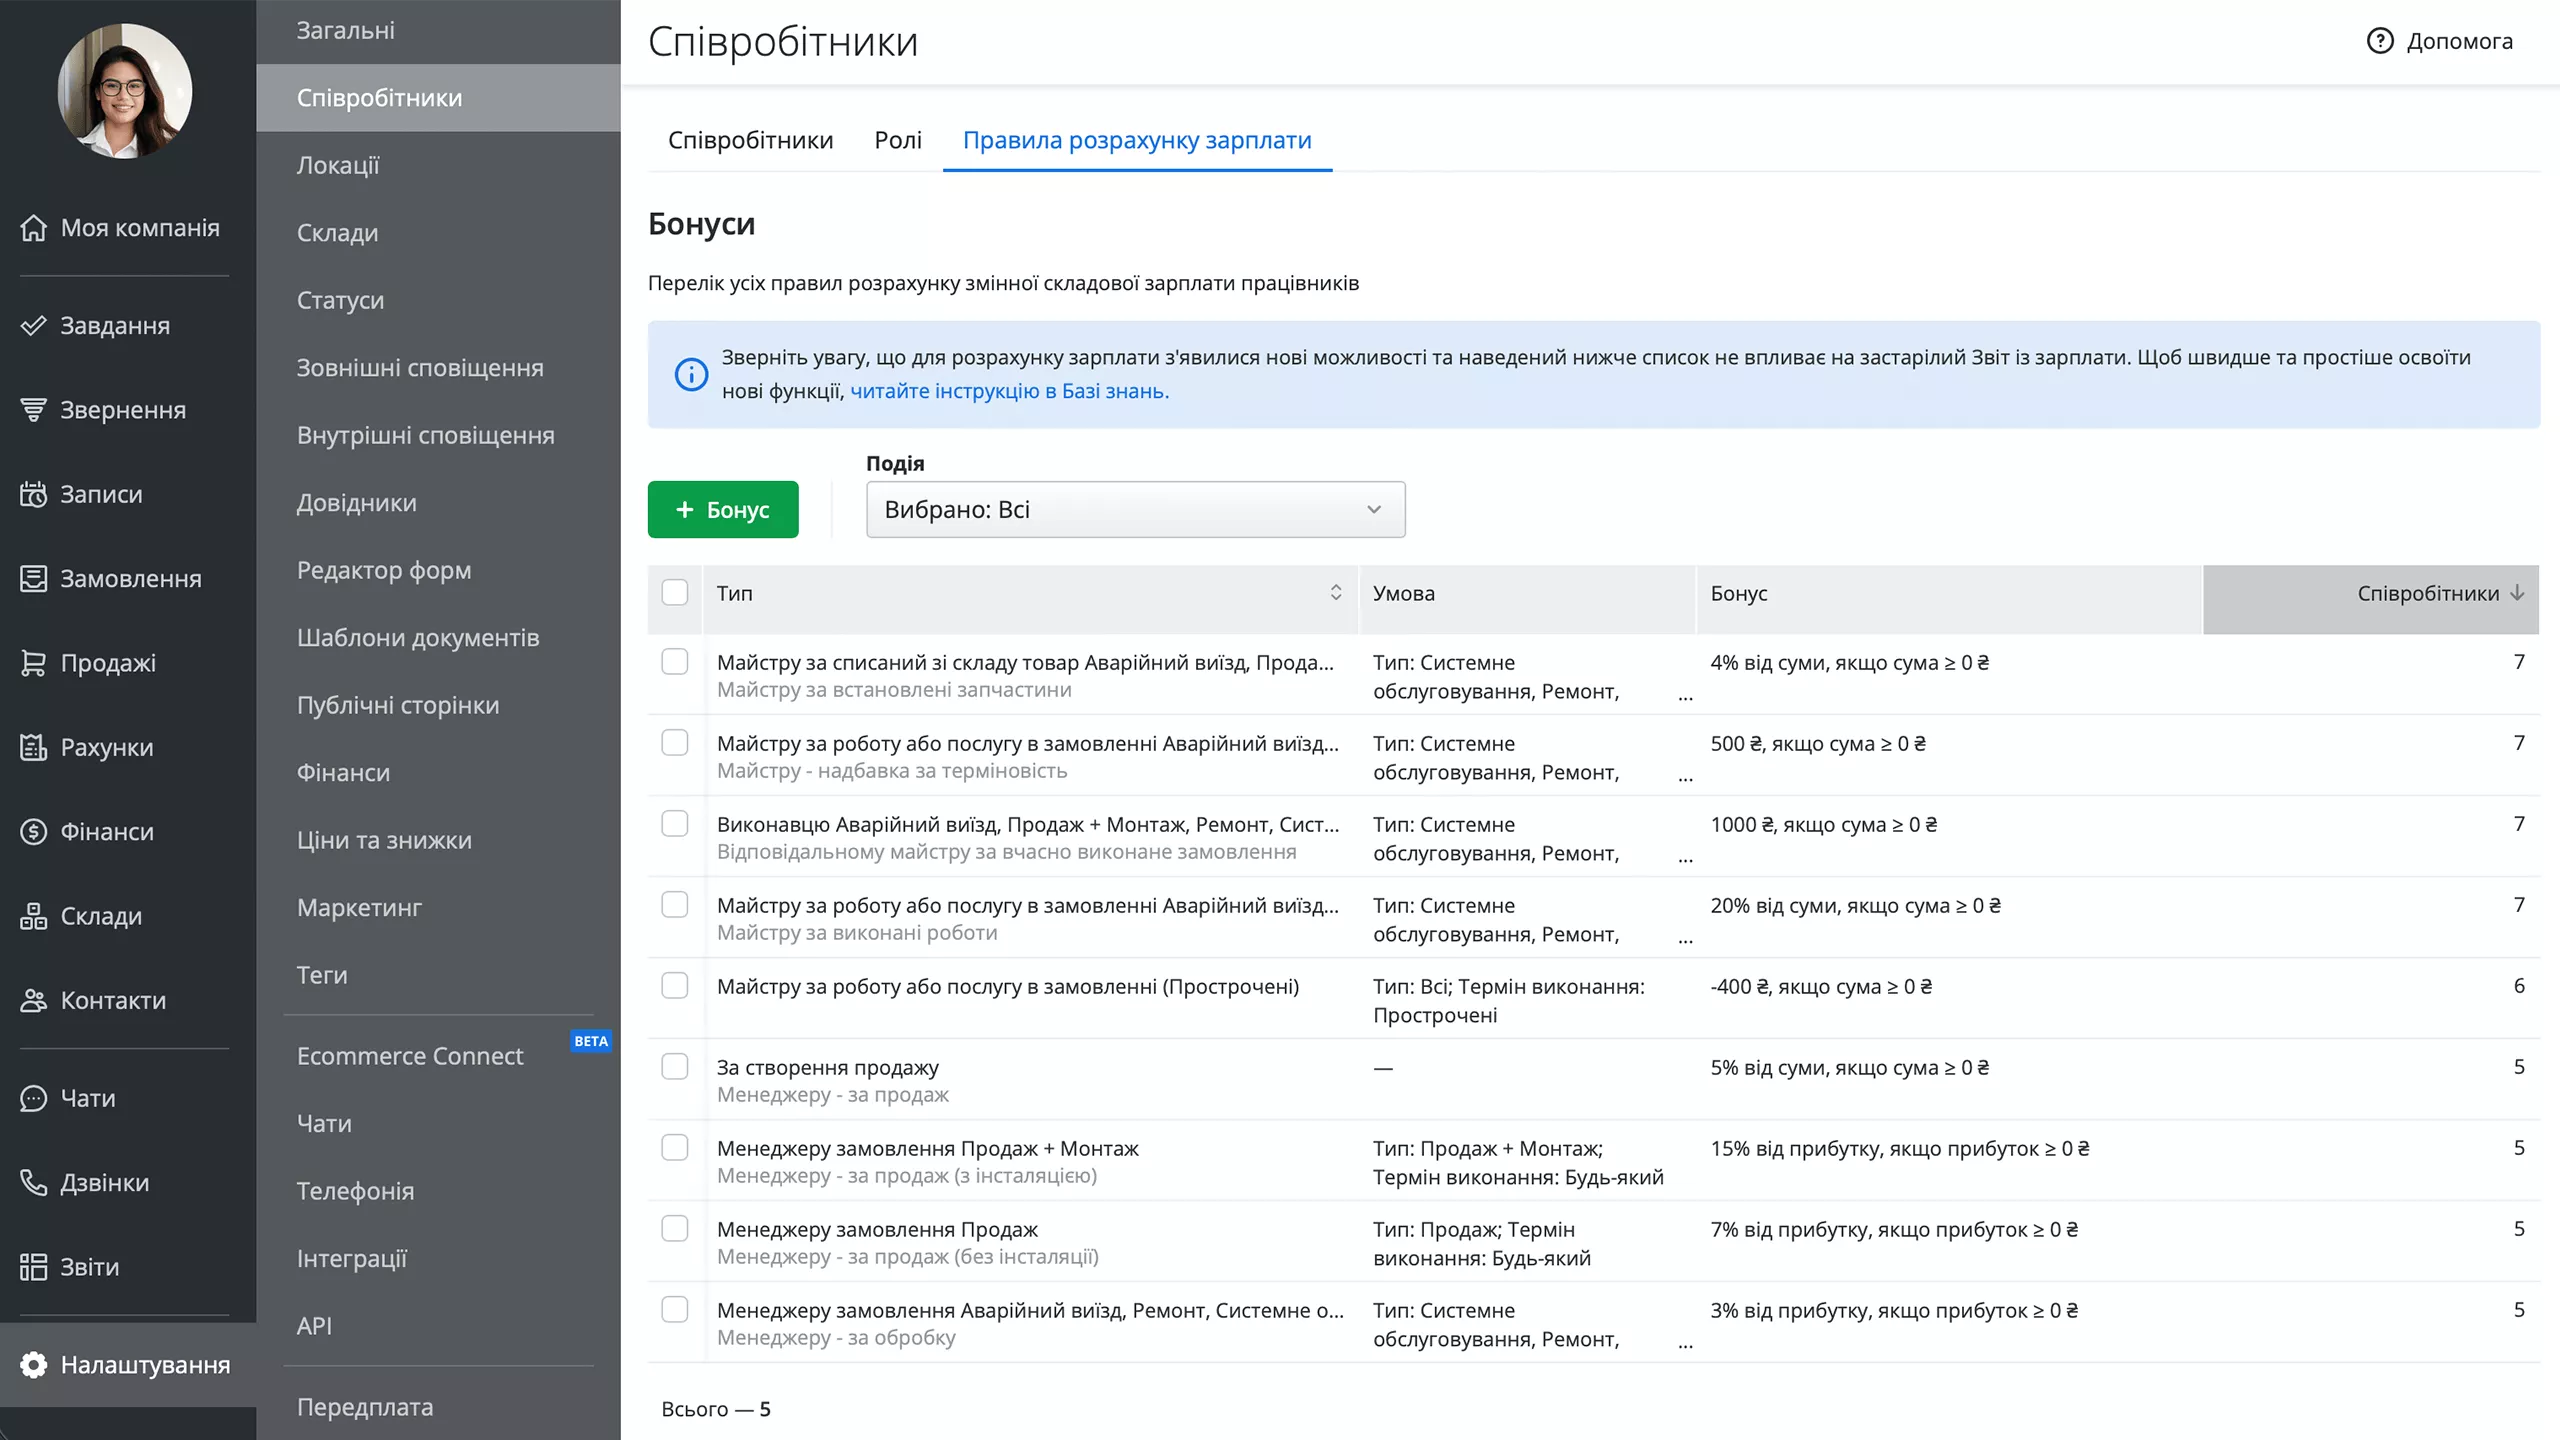Switch to the Ролі tab
The height and width of the screenshot is (1440, 2560).
pos(897,141)
